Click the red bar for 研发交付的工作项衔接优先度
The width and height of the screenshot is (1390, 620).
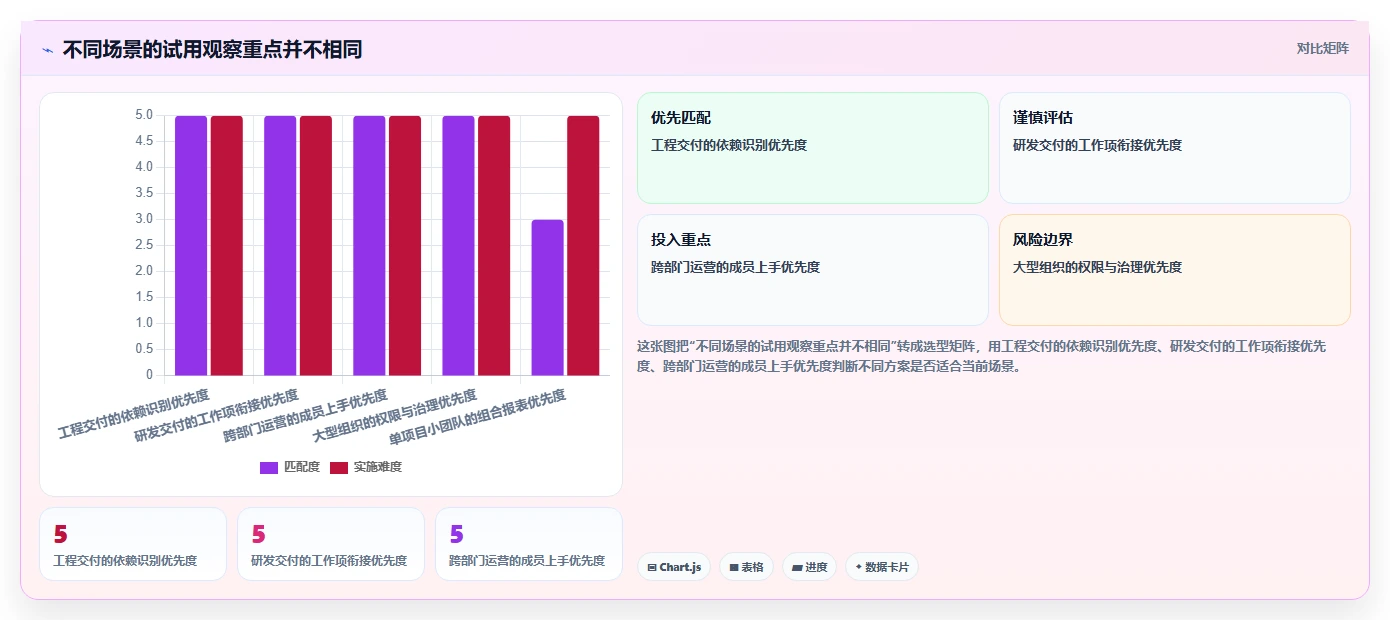(x=316, y=245)
